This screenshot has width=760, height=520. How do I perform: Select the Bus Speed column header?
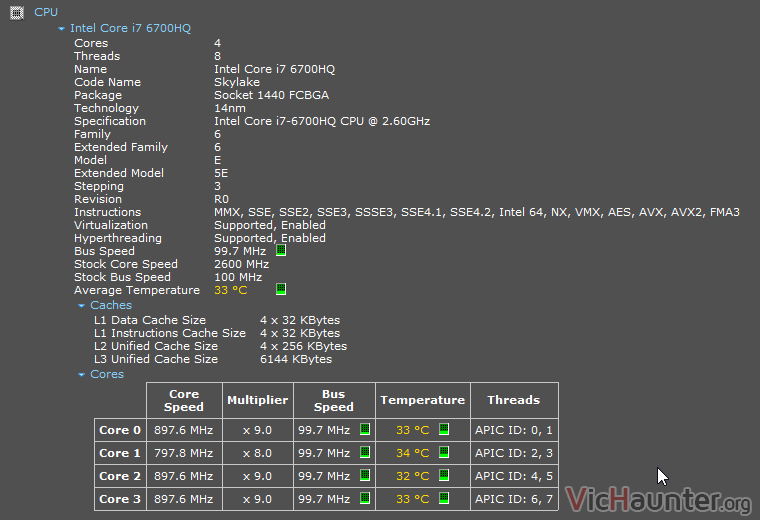tap(334, 400)
